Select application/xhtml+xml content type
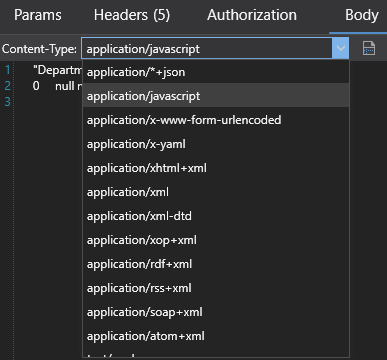387x360 pixels. click(216, 168)
